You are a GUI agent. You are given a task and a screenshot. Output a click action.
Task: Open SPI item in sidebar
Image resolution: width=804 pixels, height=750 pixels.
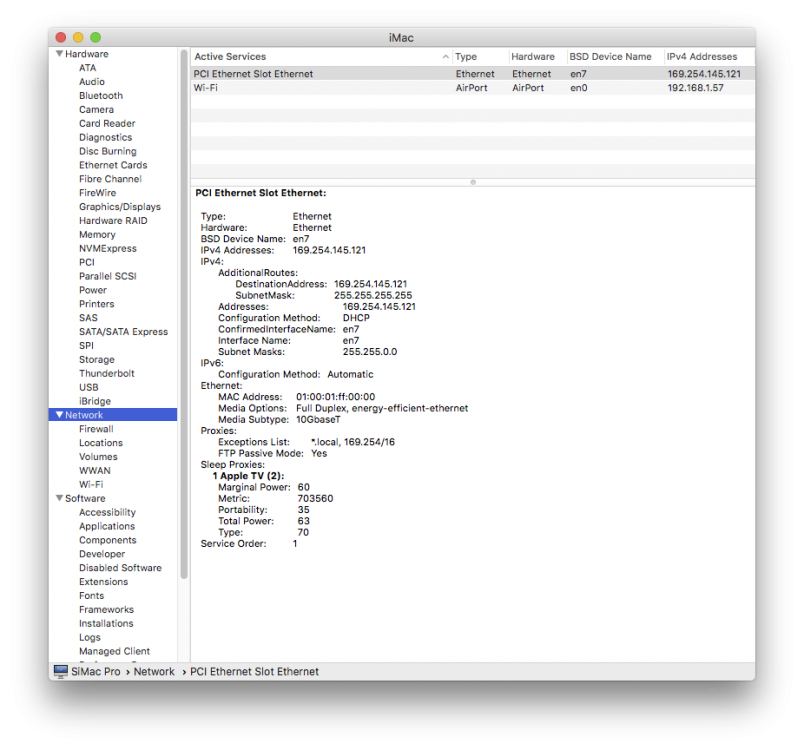coord(86,345)
